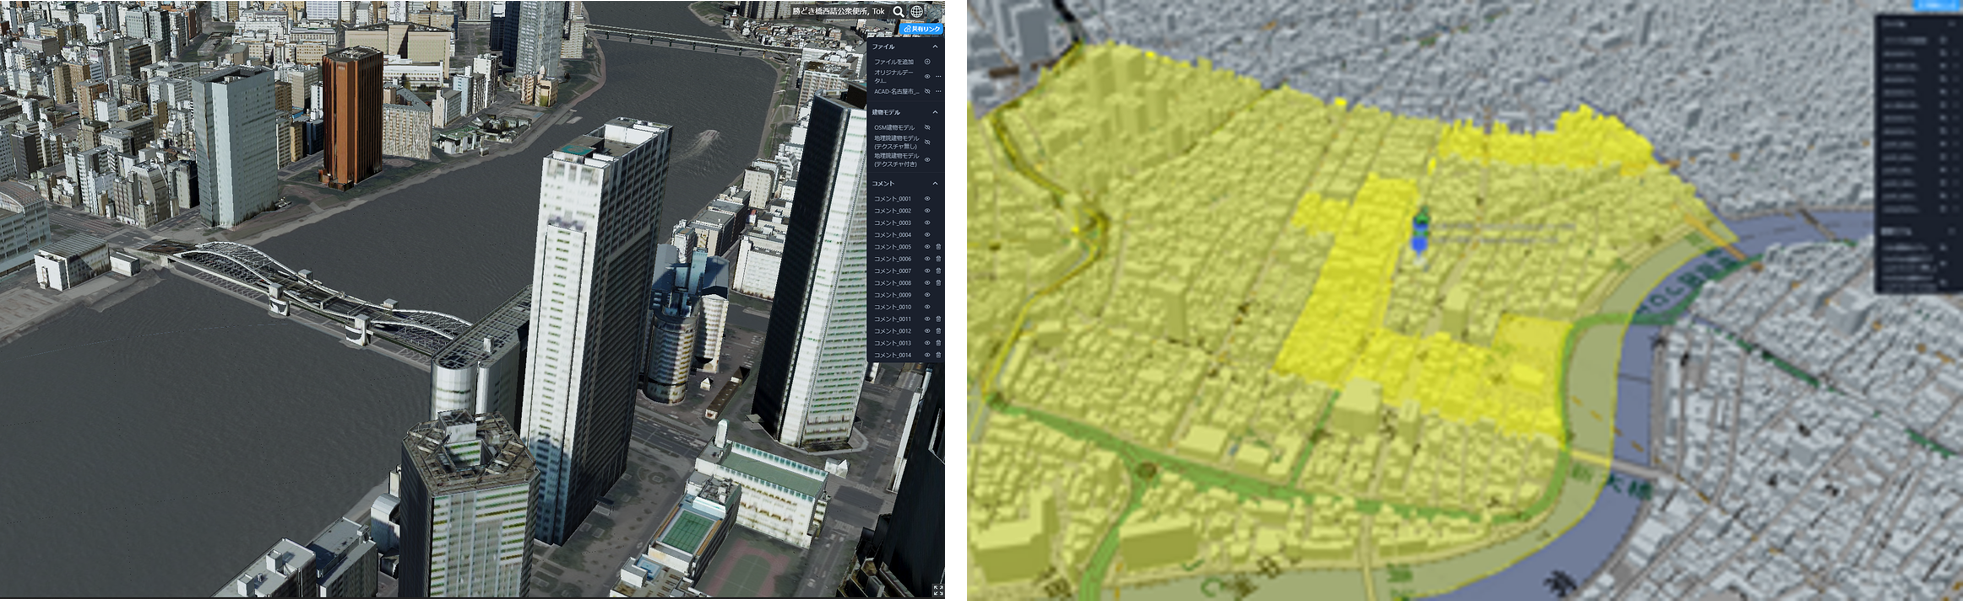The width and height of the screenshot is (1963, 601).
Task: Toggle eye icon for コメント_0001
Action: pyautogui.click(x=927, y=199)
